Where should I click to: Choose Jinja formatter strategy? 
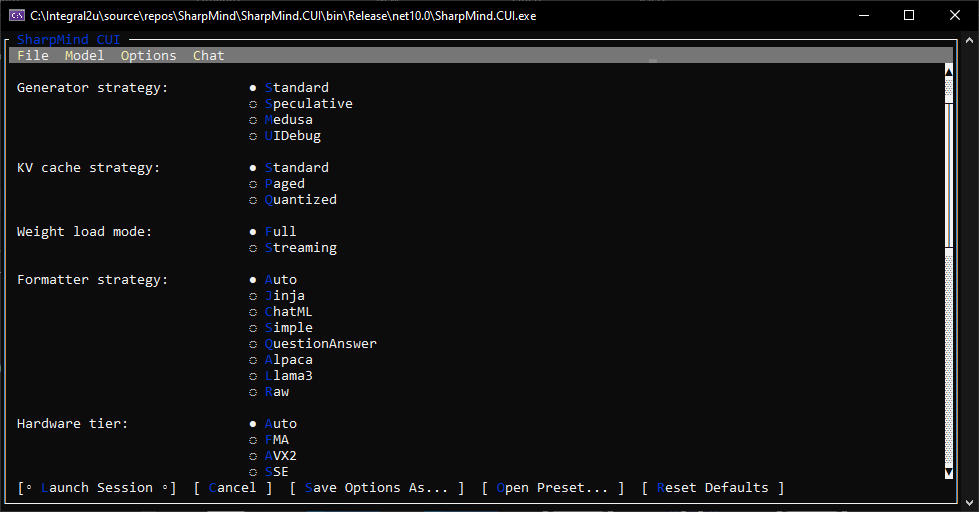[x=277, y=296]
